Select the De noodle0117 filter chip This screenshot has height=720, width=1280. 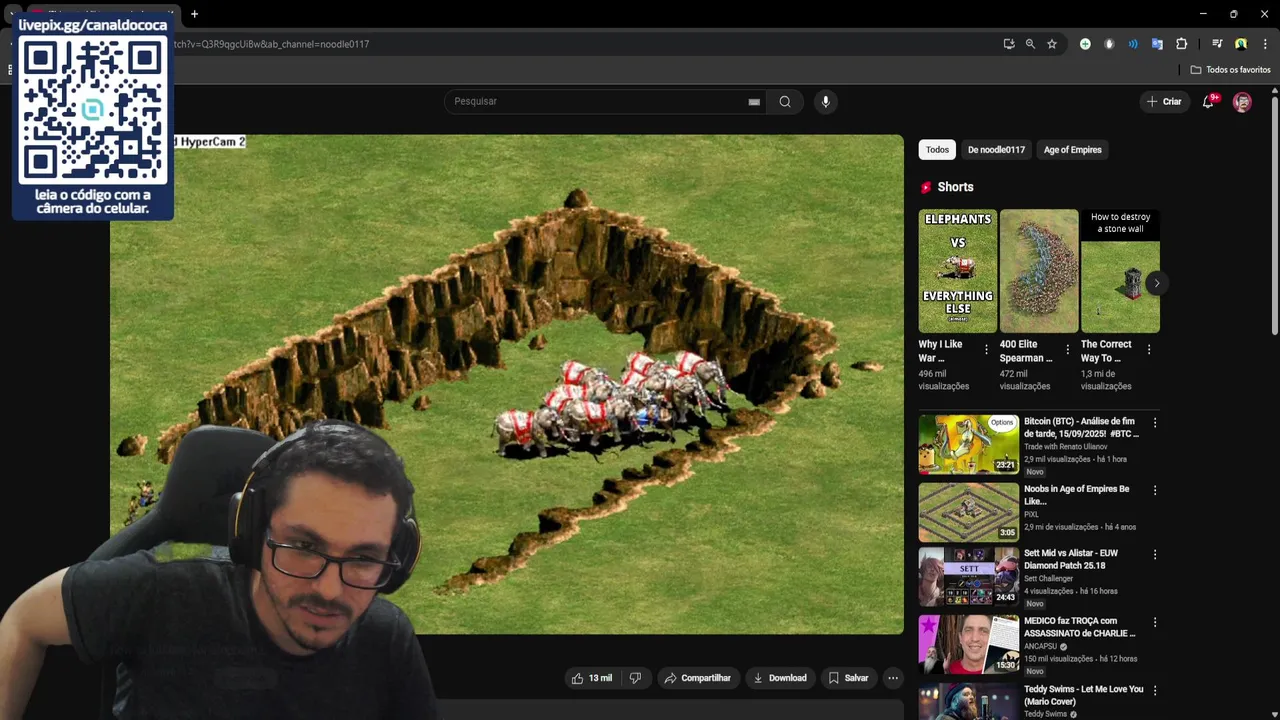click(x=996, y=150)
